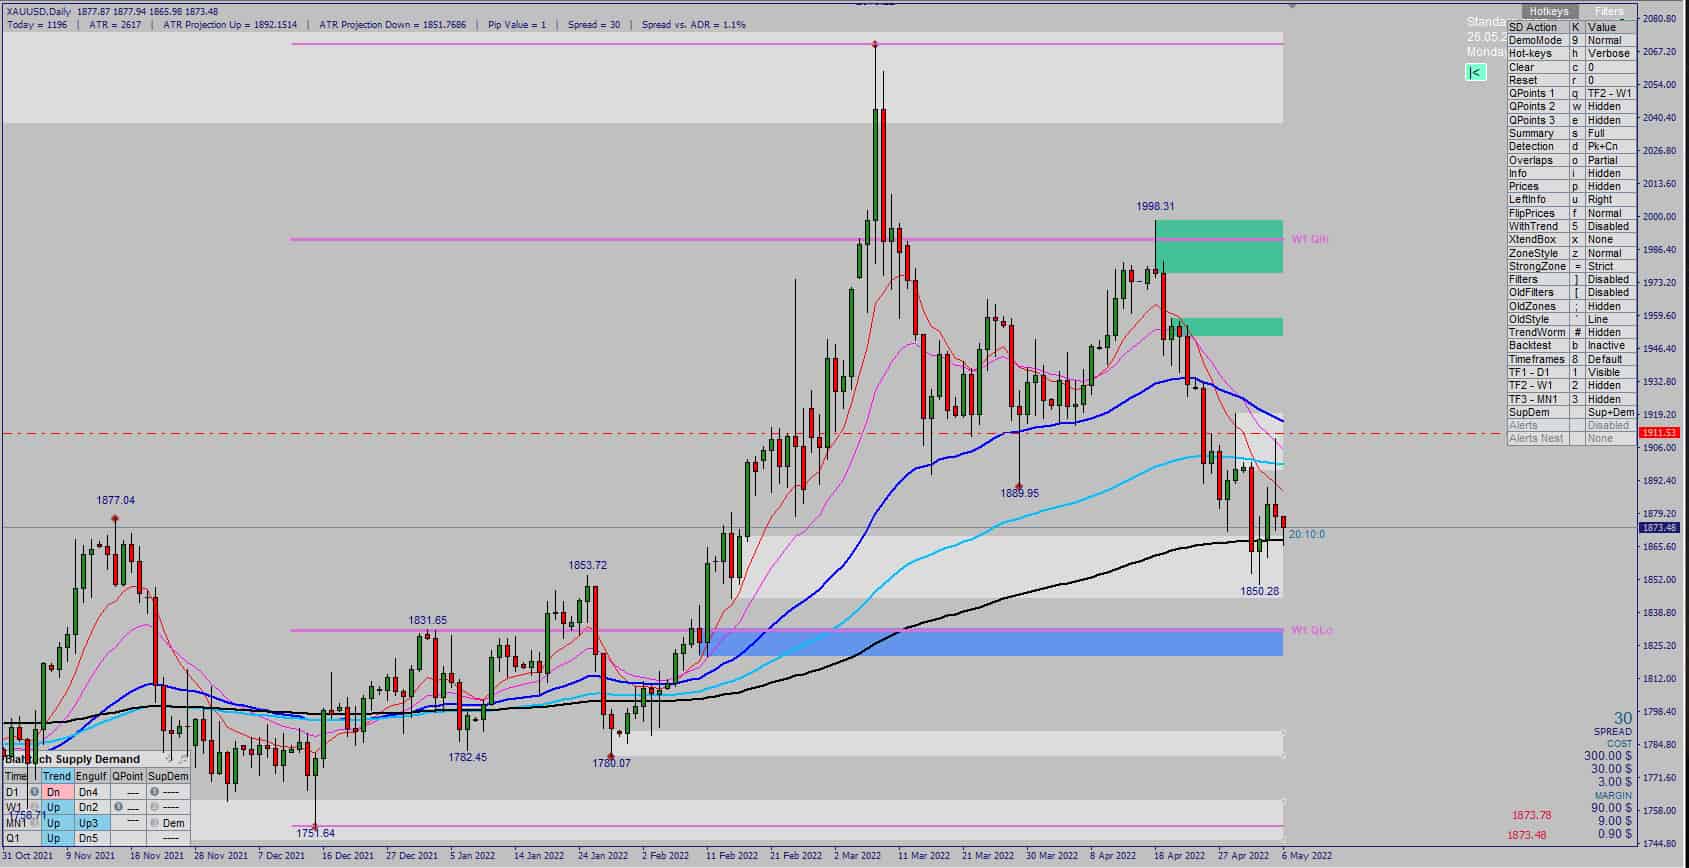Toggle TrendWorm visibility
The height and width of the screenshot is (868, 1689).
pos(1571,332)
